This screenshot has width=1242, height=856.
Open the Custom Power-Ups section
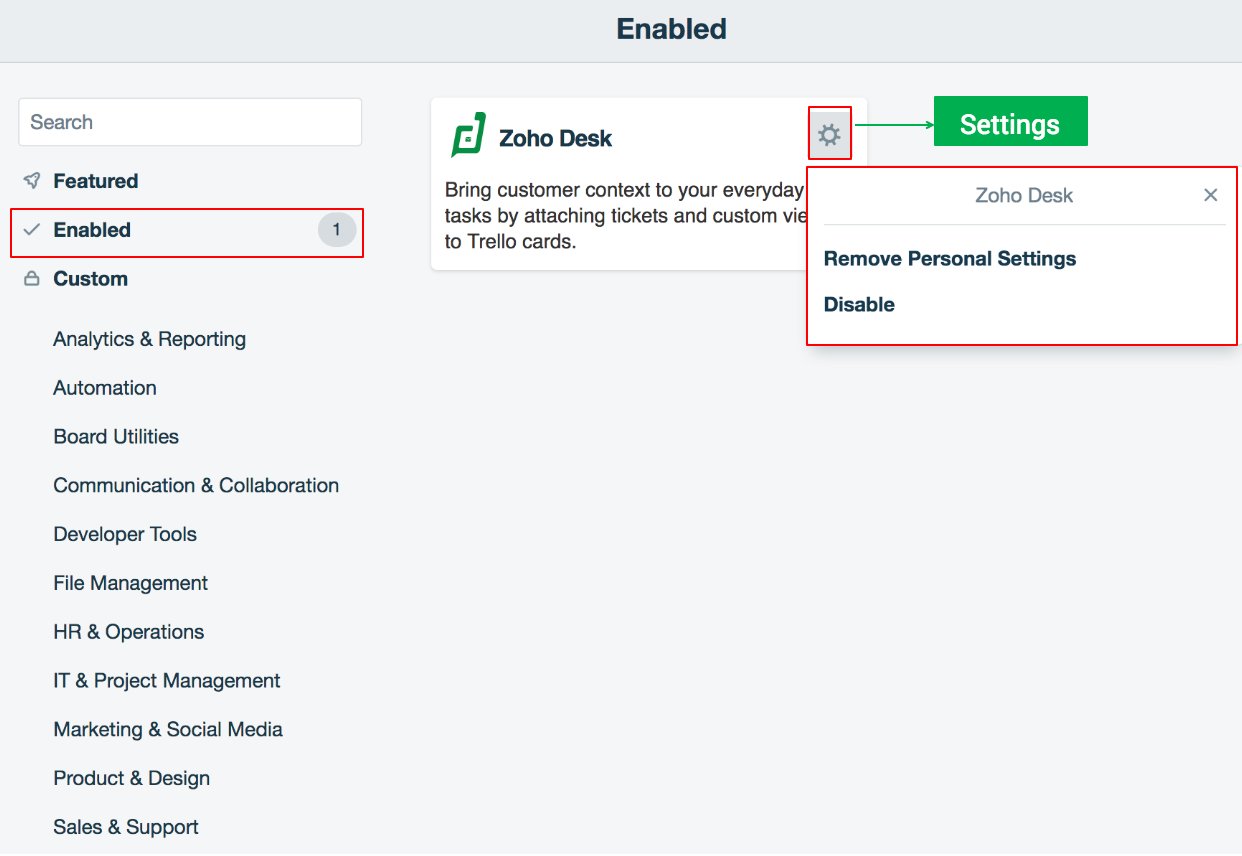click(90, 279)
